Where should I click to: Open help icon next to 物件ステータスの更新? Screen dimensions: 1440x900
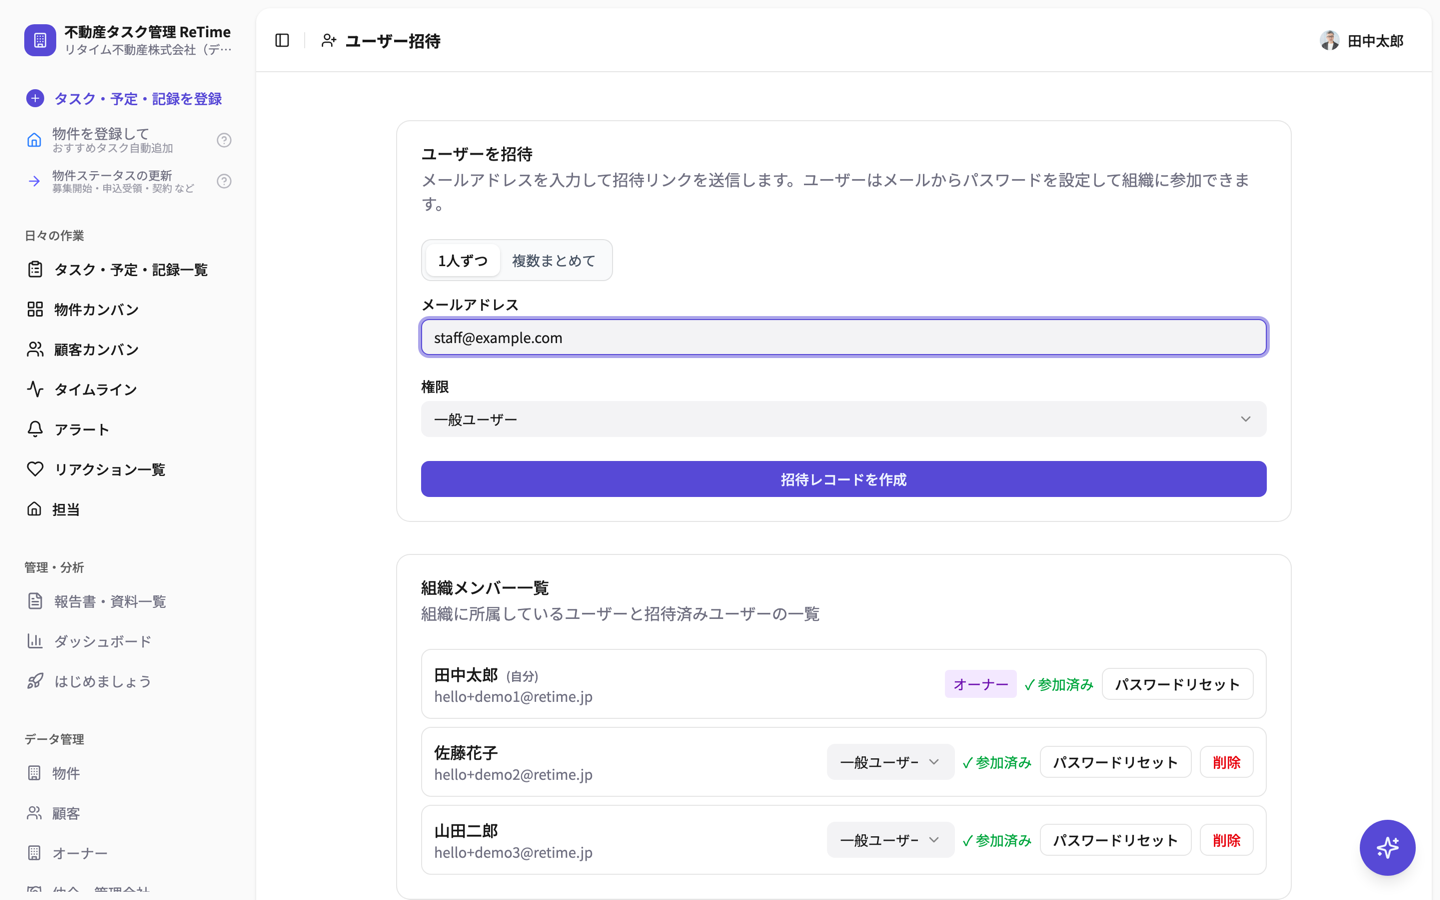point(224,181)
